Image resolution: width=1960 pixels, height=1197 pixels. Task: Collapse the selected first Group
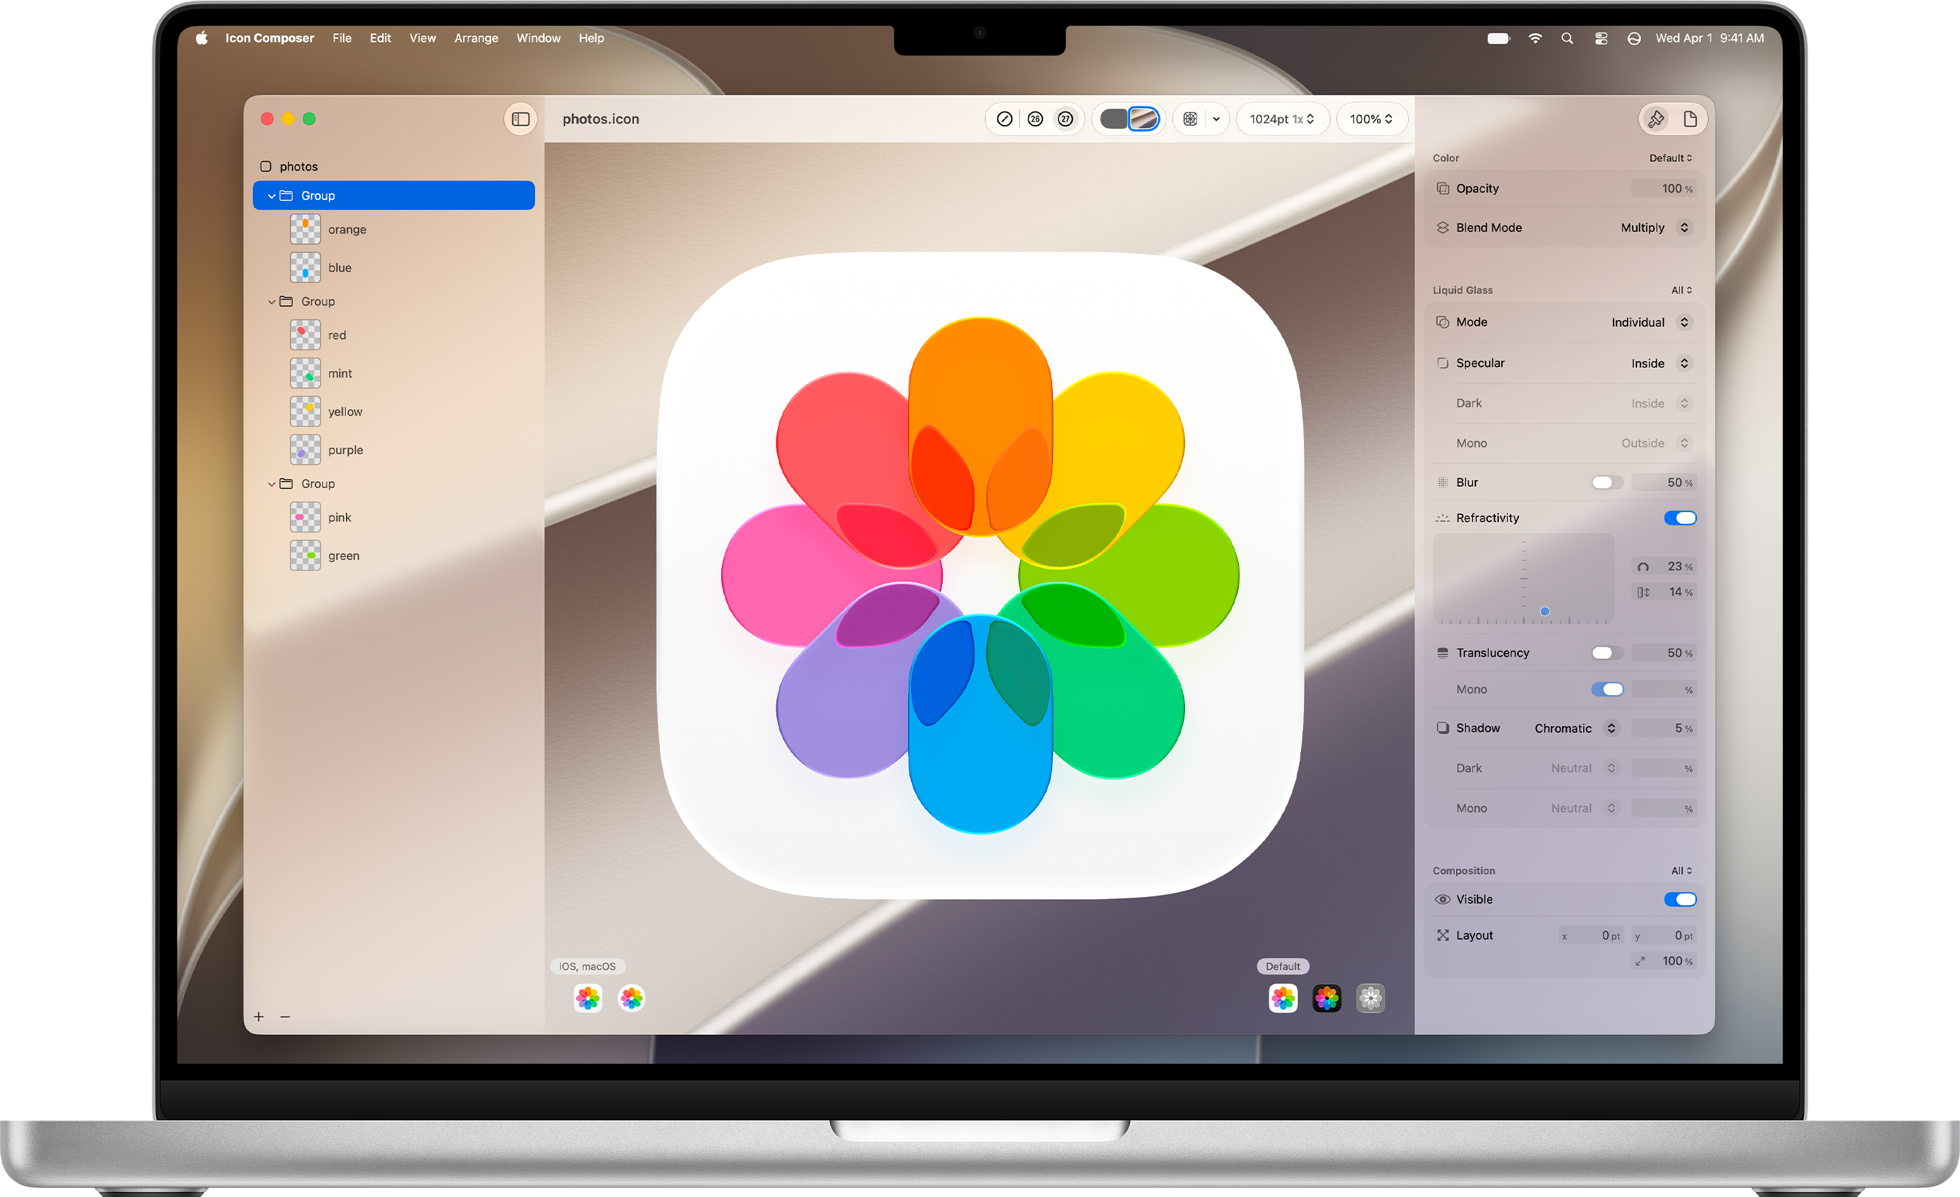[x=271, y=196]
